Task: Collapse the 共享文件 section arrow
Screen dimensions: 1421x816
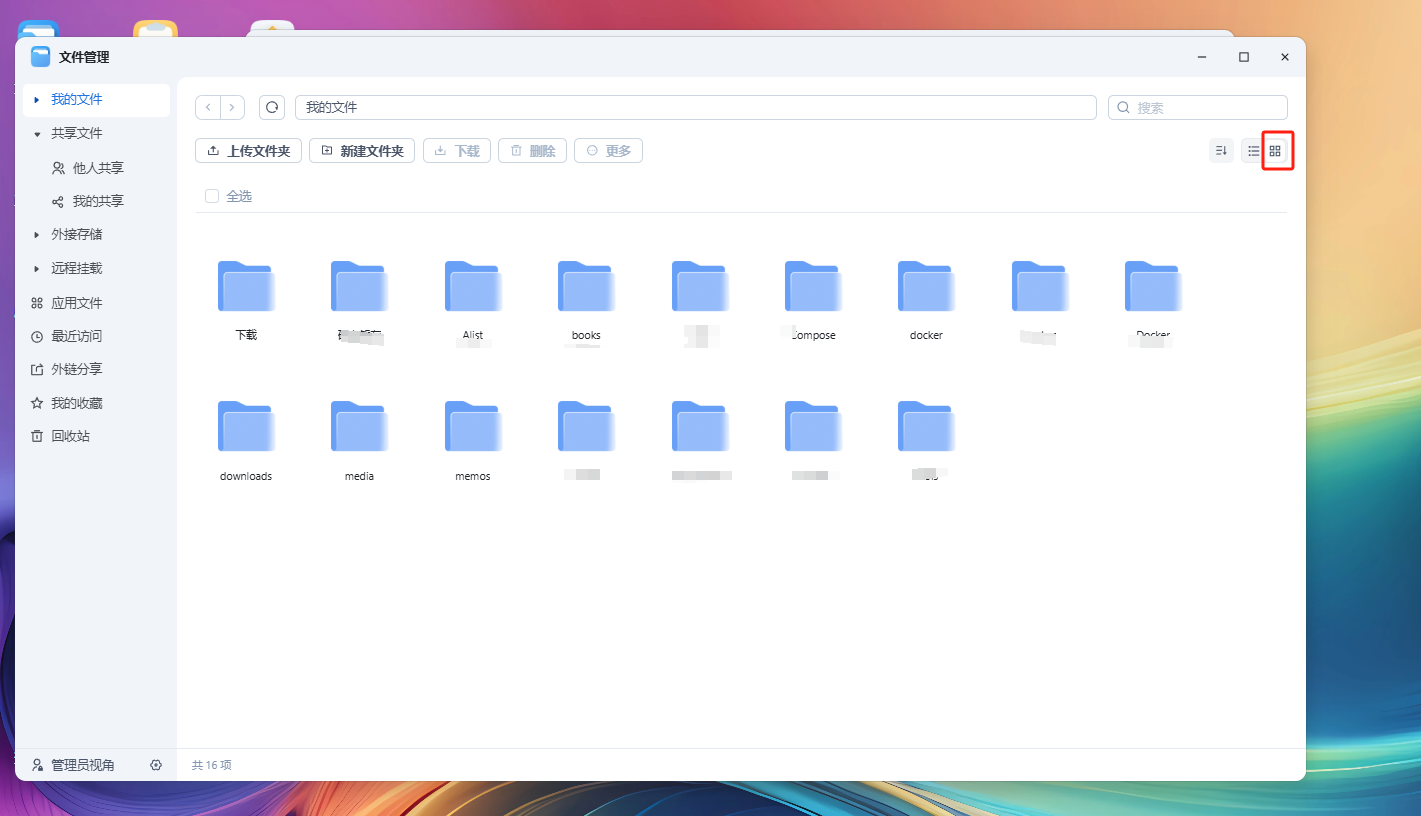Action: coord(37,134)
